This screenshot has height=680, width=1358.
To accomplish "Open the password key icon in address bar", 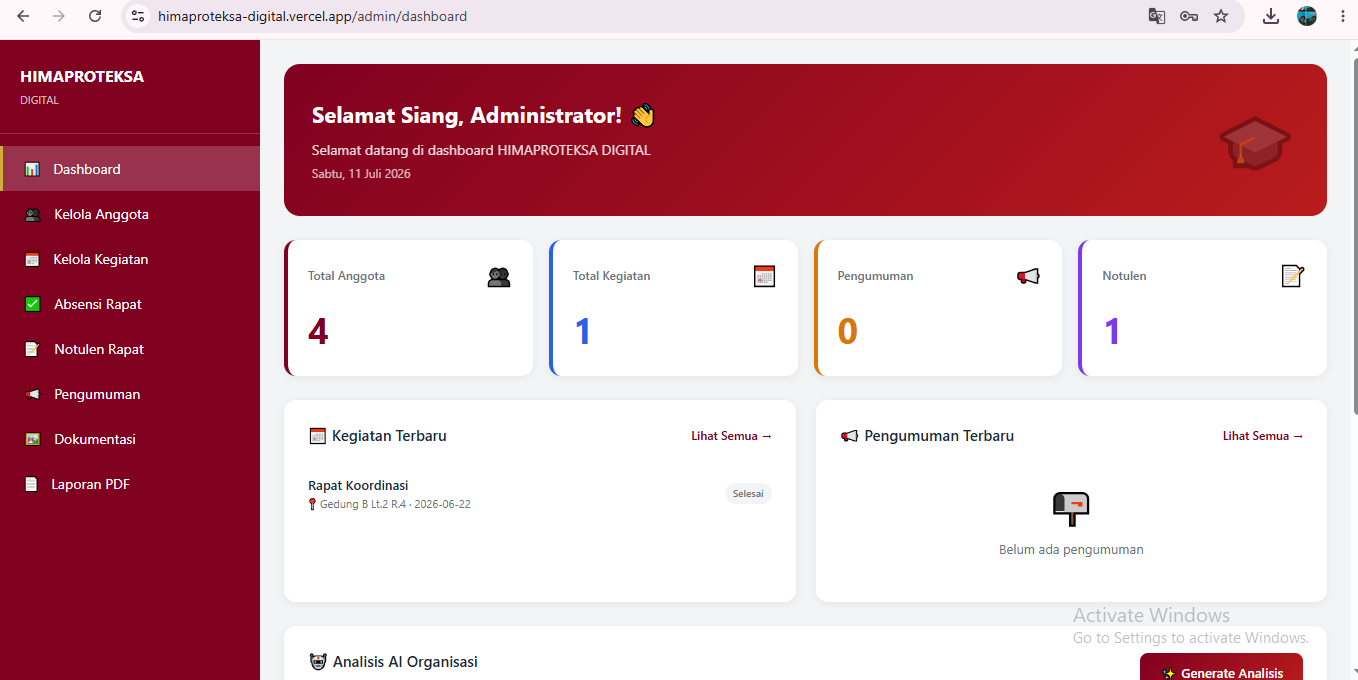I will point(1189,16).
